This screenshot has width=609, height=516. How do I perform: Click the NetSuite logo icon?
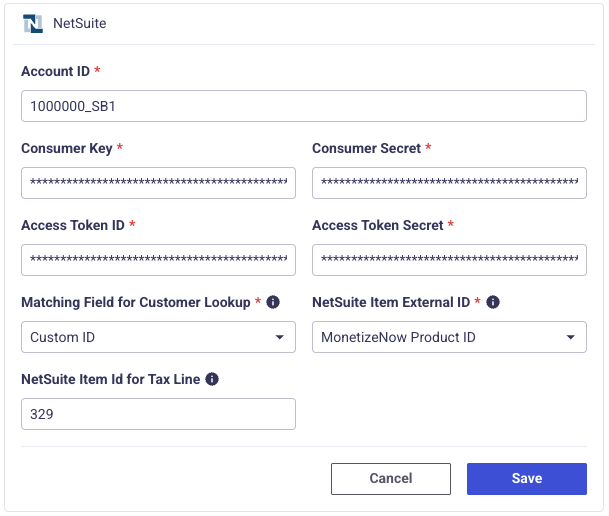33,24
